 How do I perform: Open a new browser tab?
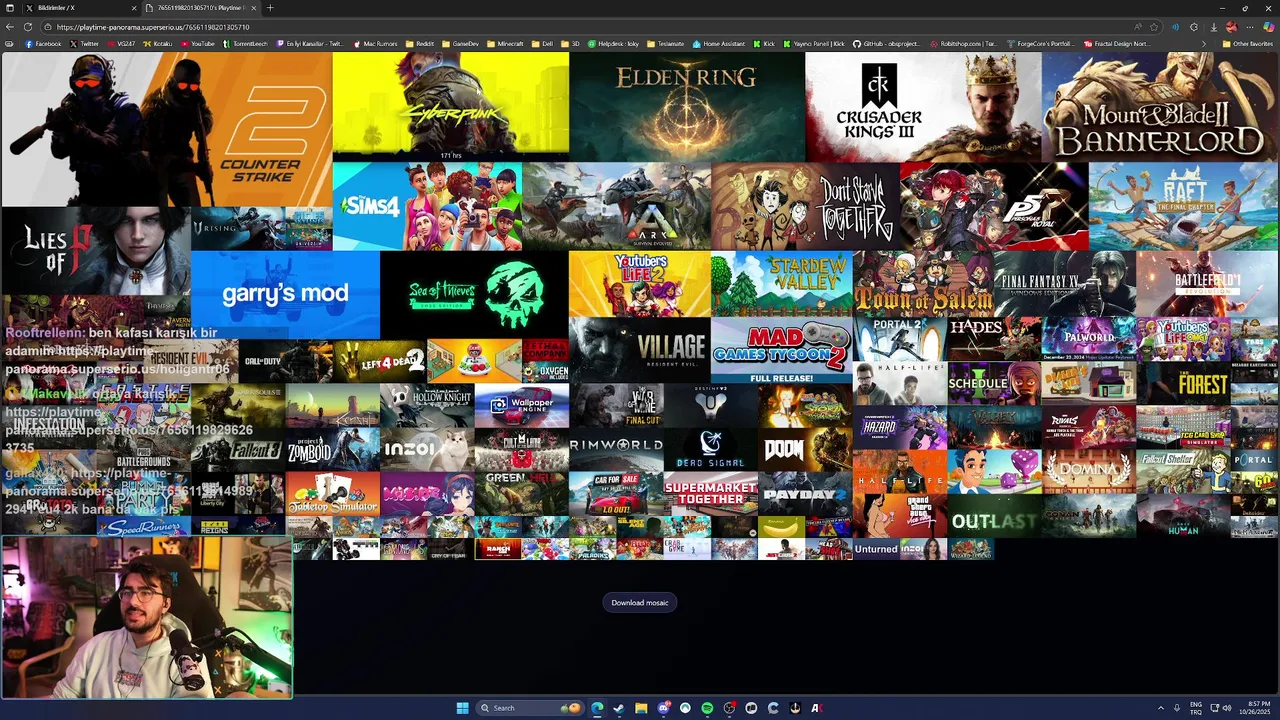click(270, 8)
